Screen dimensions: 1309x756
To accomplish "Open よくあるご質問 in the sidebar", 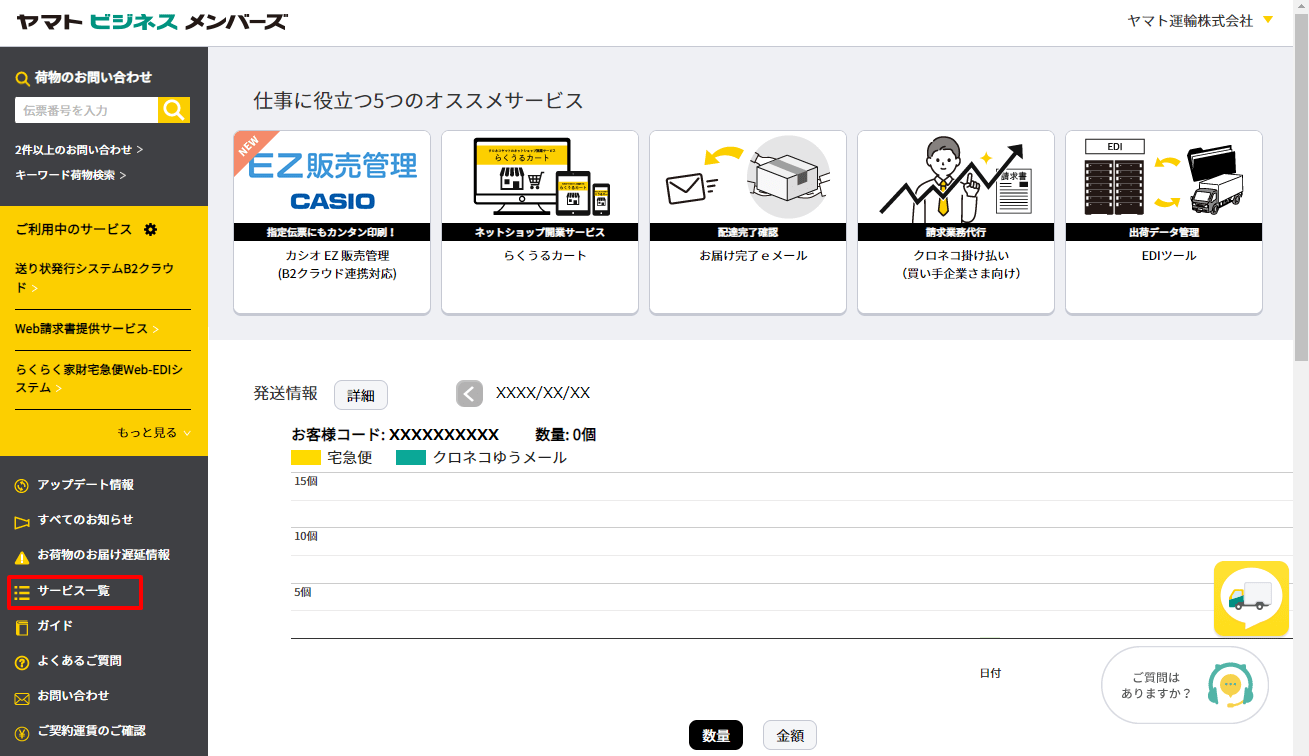I will pos(79,661).
